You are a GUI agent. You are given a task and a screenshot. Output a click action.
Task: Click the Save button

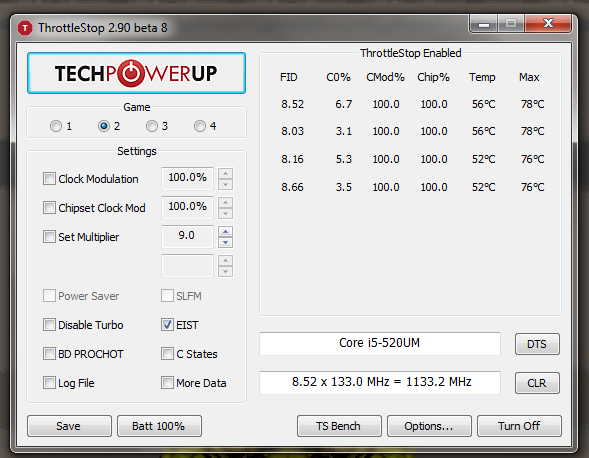(x=69, y=426)
